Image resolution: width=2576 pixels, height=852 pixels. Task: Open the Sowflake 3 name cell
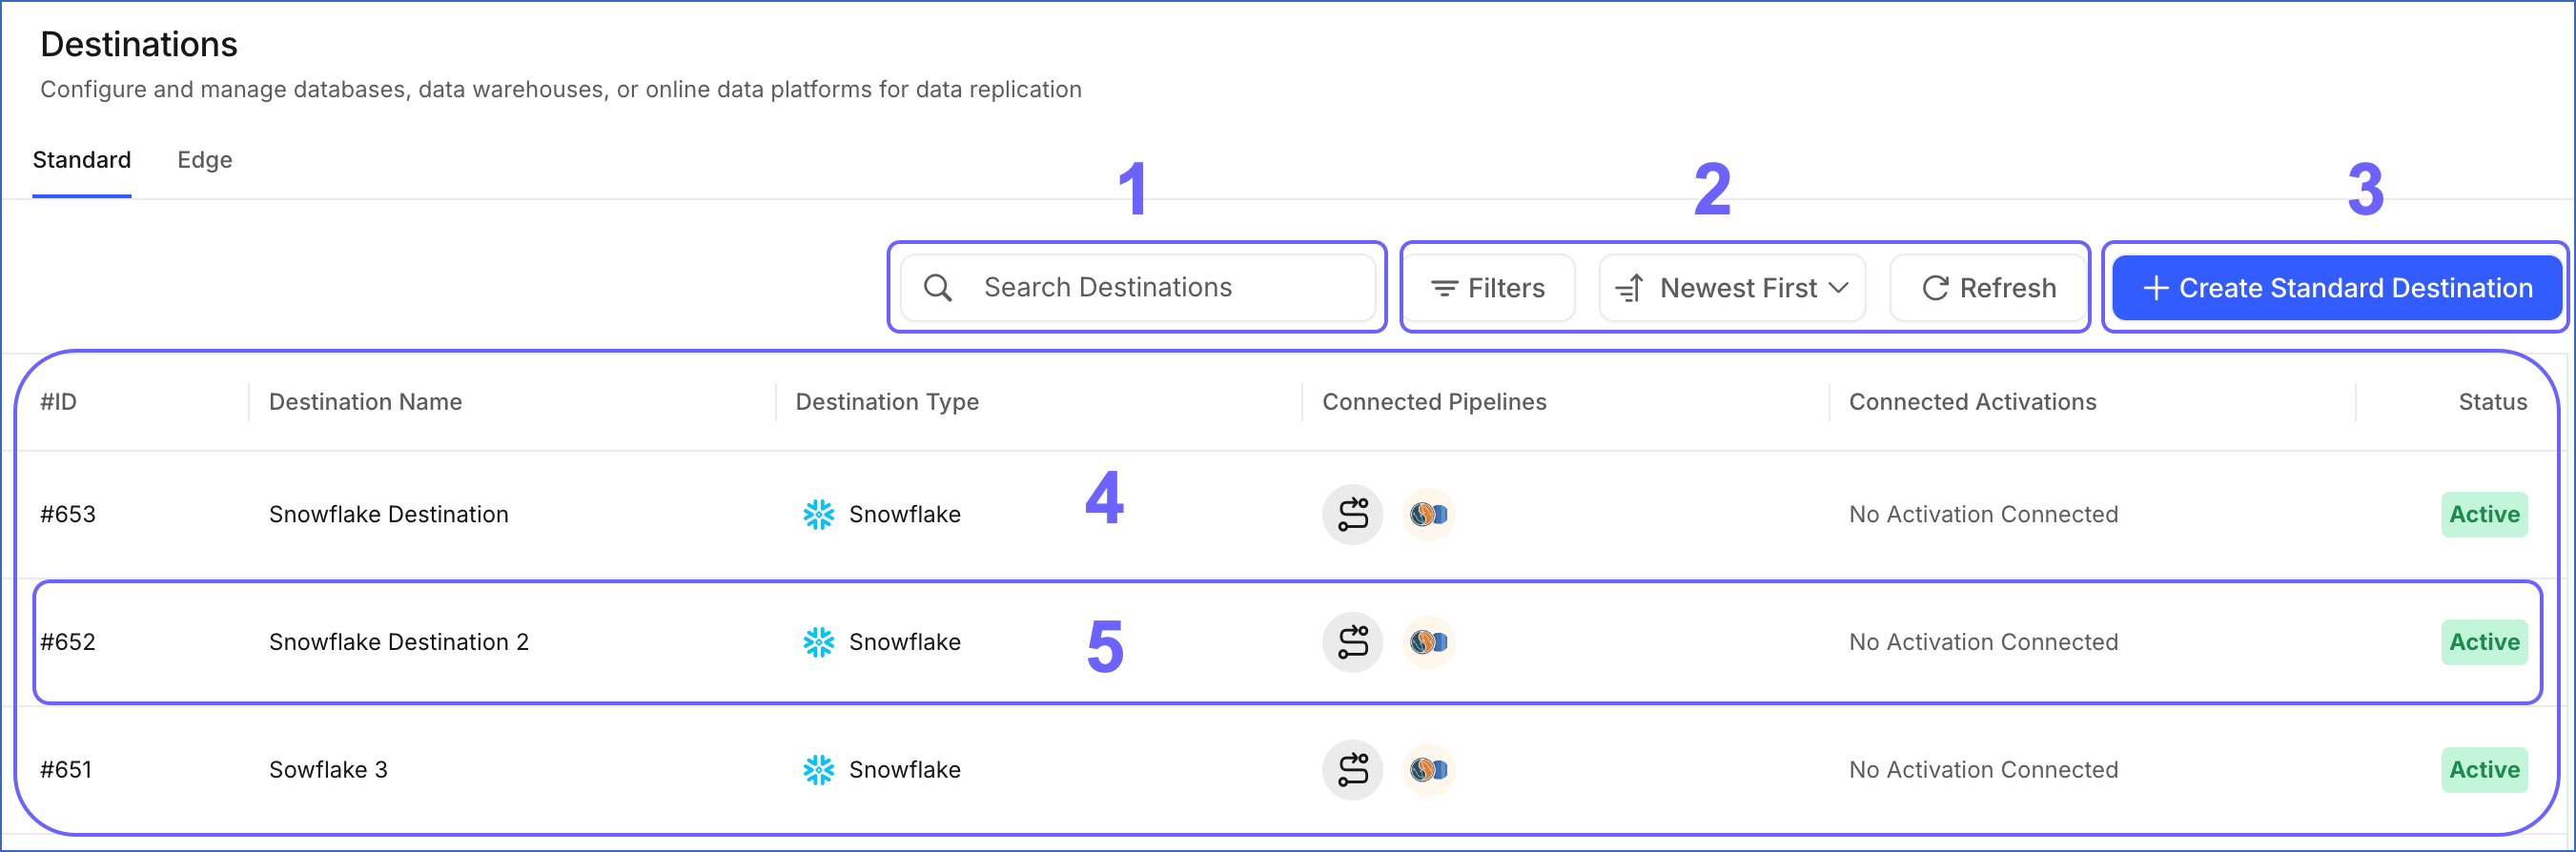click(x=328, y=770)
